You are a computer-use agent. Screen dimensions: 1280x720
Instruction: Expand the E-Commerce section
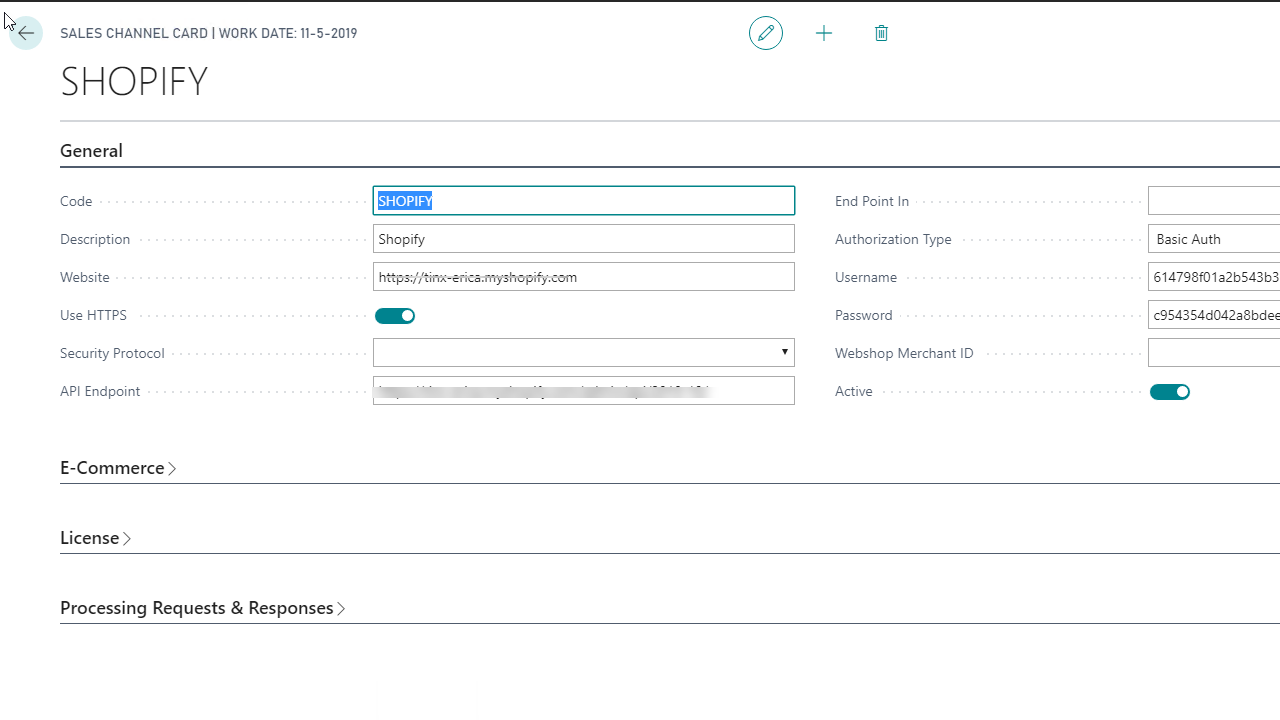click(x=118, y=468)
